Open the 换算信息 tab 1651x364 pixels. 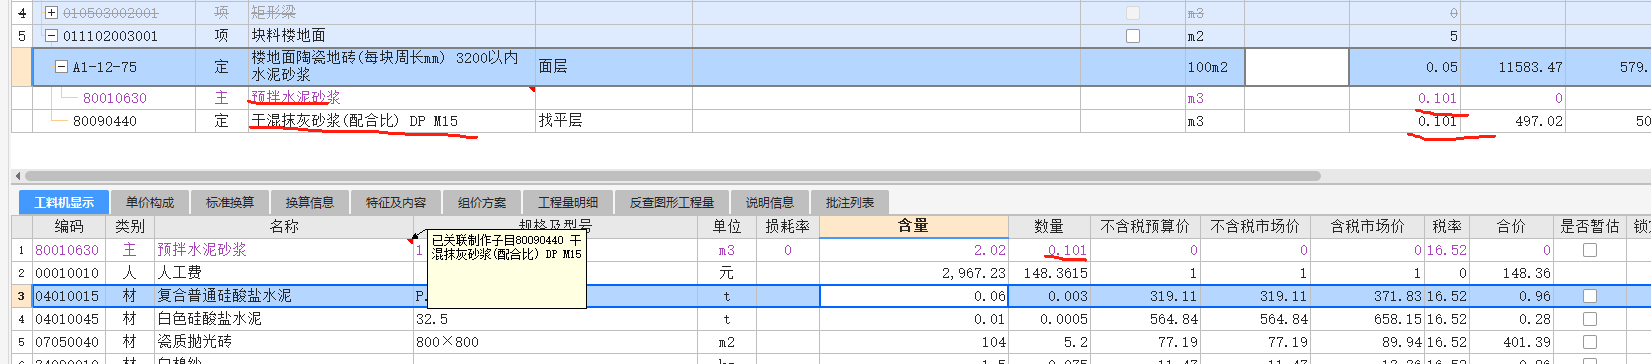click(310, 203)
